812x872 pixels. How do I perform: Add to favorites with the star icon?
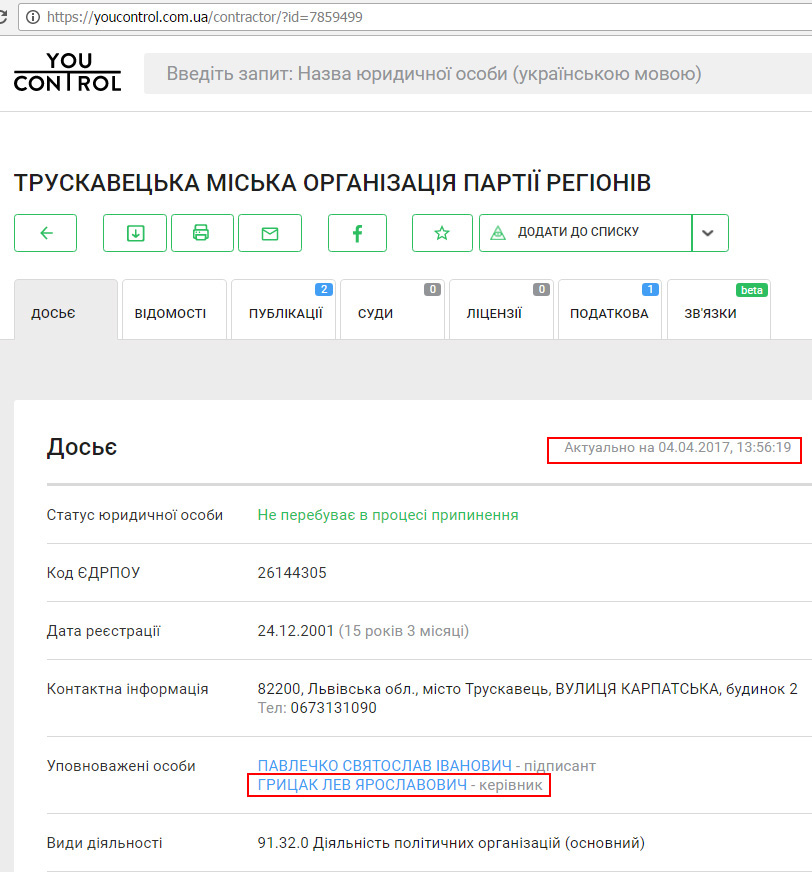442,233
